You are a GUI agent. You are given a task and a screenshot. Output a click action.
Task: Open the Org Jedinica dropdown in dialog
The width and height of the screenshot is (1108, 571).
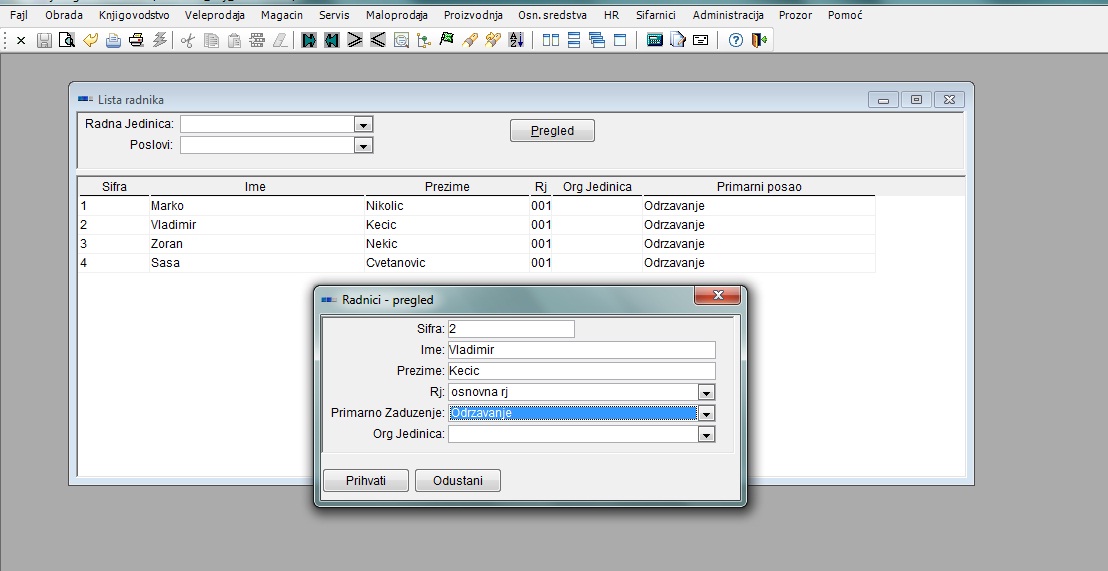point(706,435)
